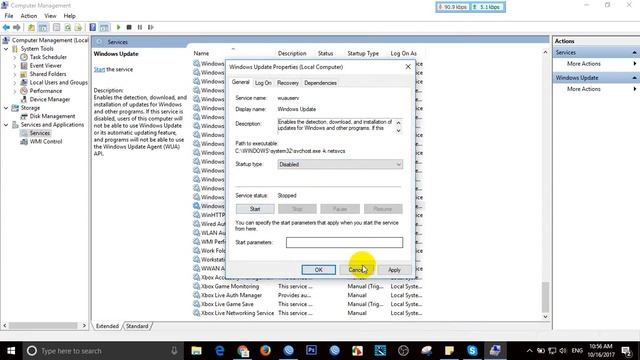Click the Pause Service toolbar icon
This screenshot has width=640, height=360.
[140, 27]
